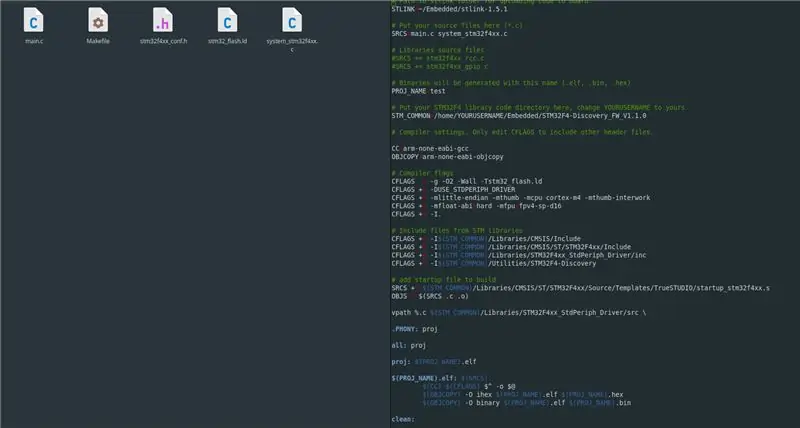Click the commented stm32f4xx_rcc.c line

[438, 58]
